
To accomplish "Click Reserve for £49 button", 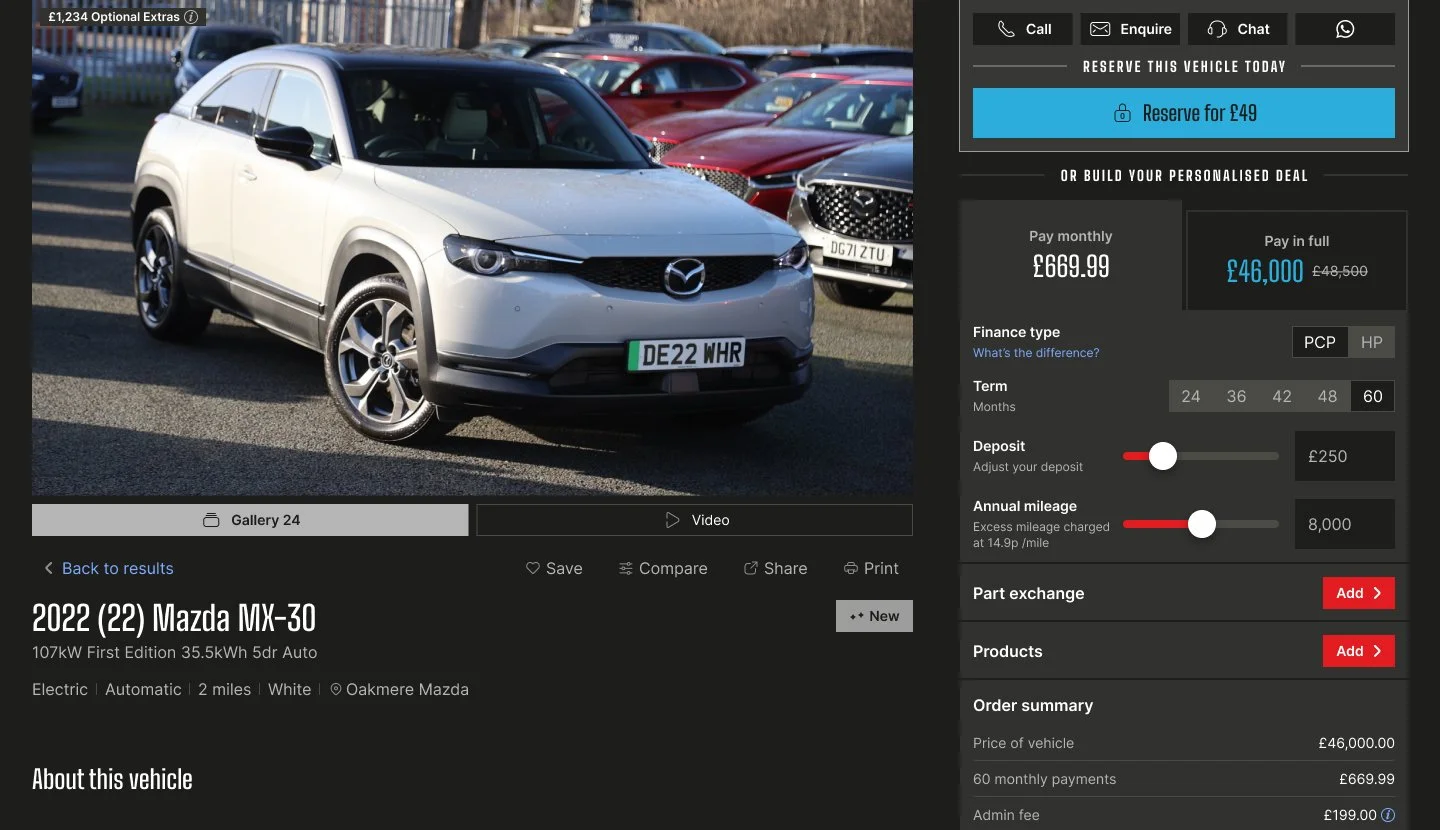I will [1184, 113].
